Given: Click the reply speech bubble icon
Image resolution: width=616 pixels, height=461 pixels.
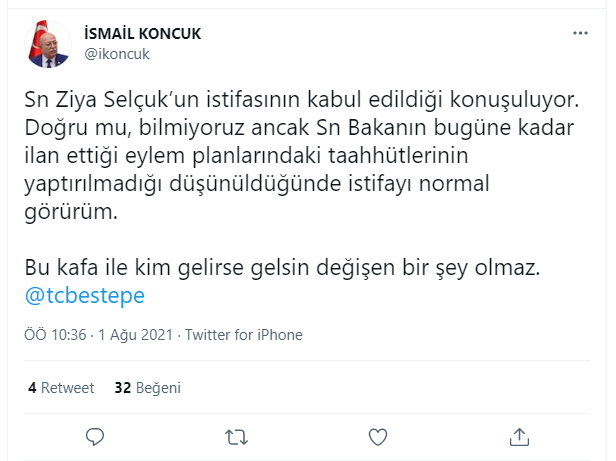Looking at the screenshot, I should tap(95, 436).
